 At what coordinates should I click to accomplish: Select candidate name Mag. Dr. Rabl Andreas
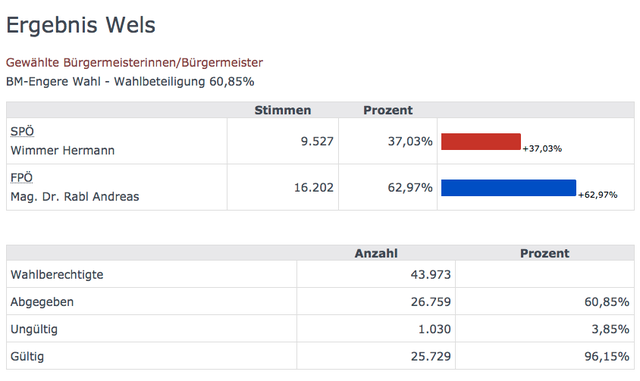pyautogui.click(x=75, y=196)
